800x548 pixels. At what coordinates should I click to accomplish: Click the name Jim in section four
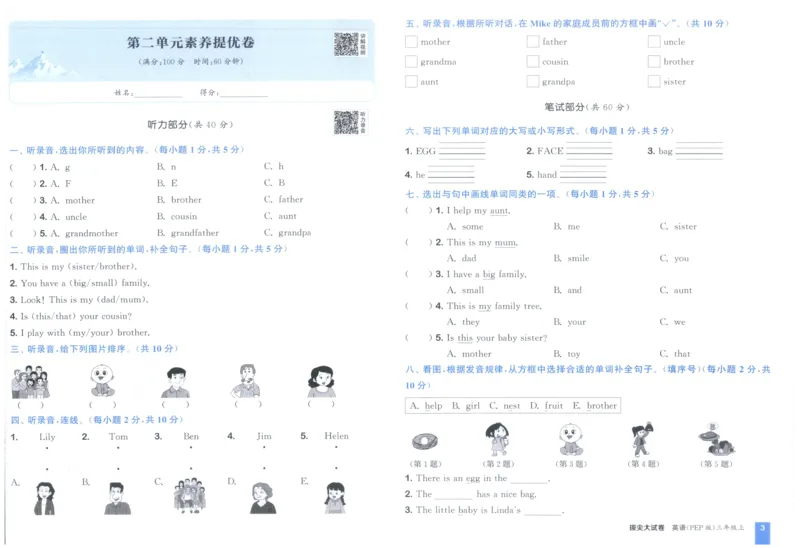coord(264,436)
